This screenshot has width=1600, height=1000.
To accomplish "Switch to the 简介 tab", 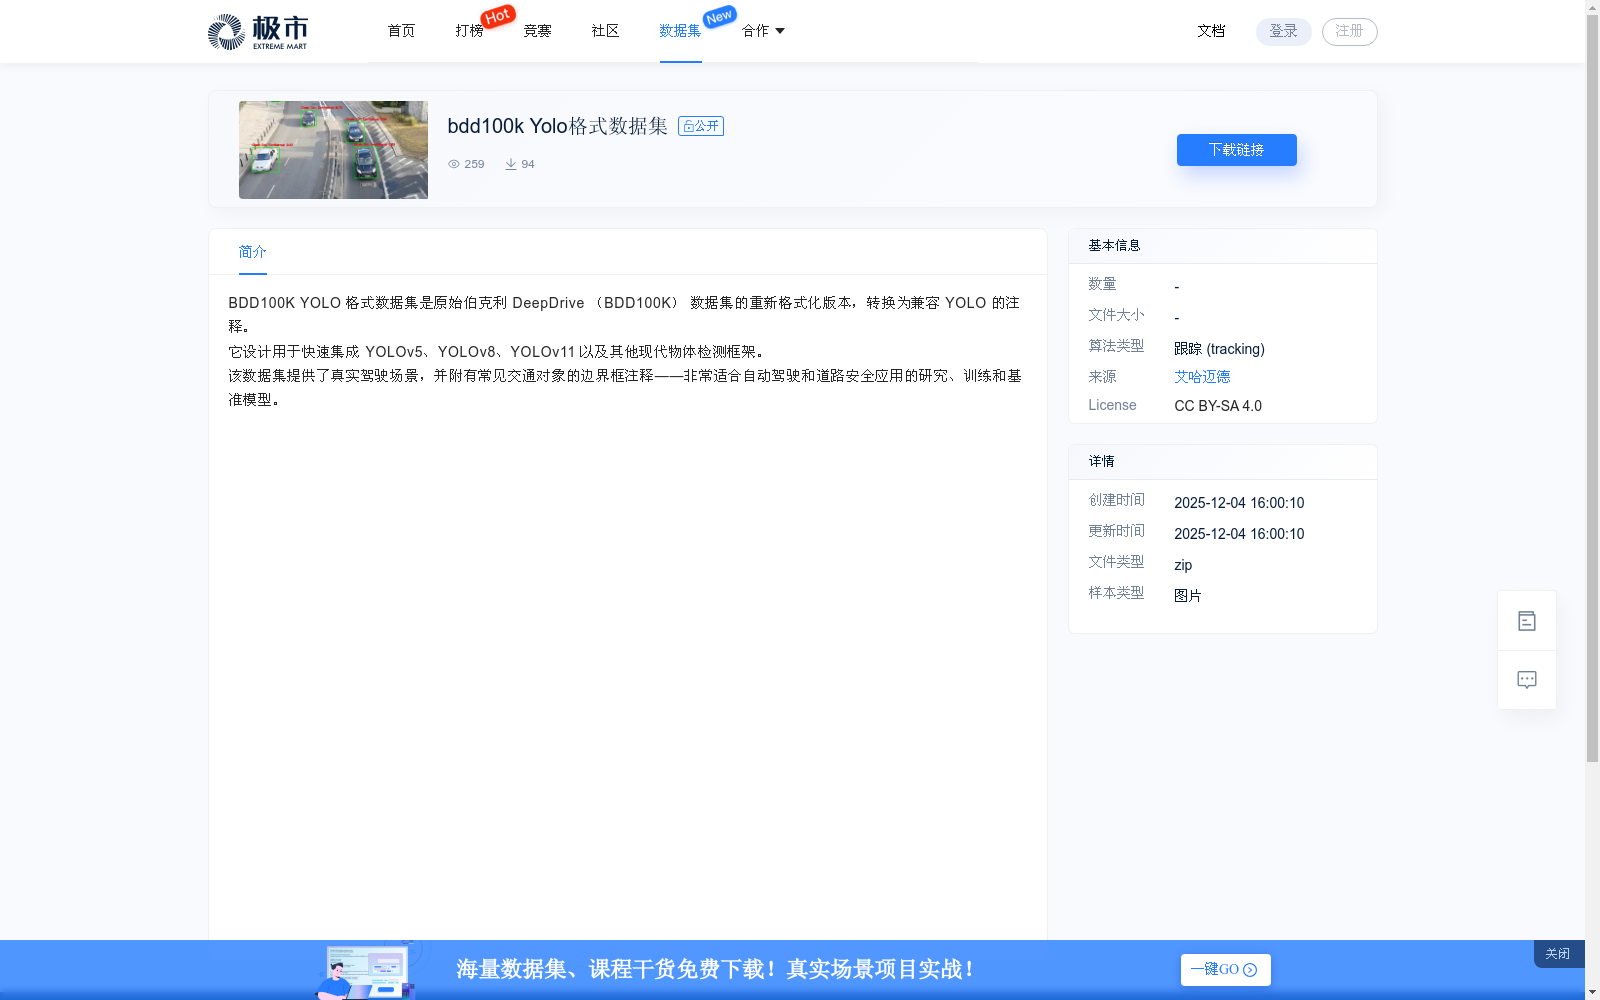I will (x=252, y=252).
